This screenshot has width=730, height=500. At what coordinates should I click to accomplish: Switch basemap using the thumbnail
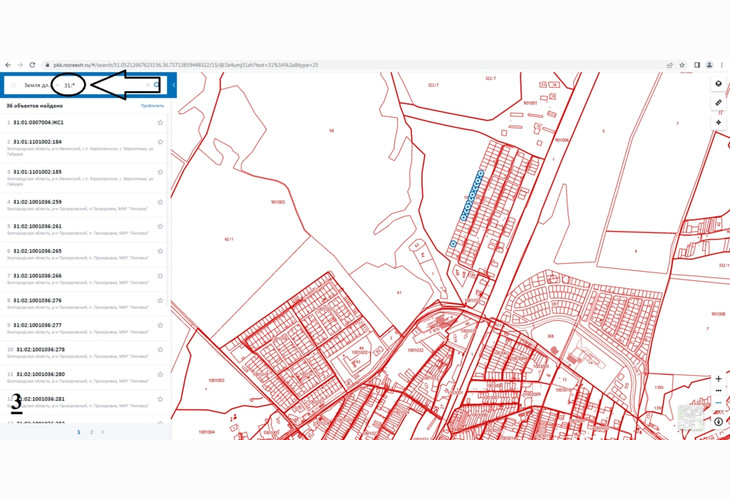[x=690, y=418]
